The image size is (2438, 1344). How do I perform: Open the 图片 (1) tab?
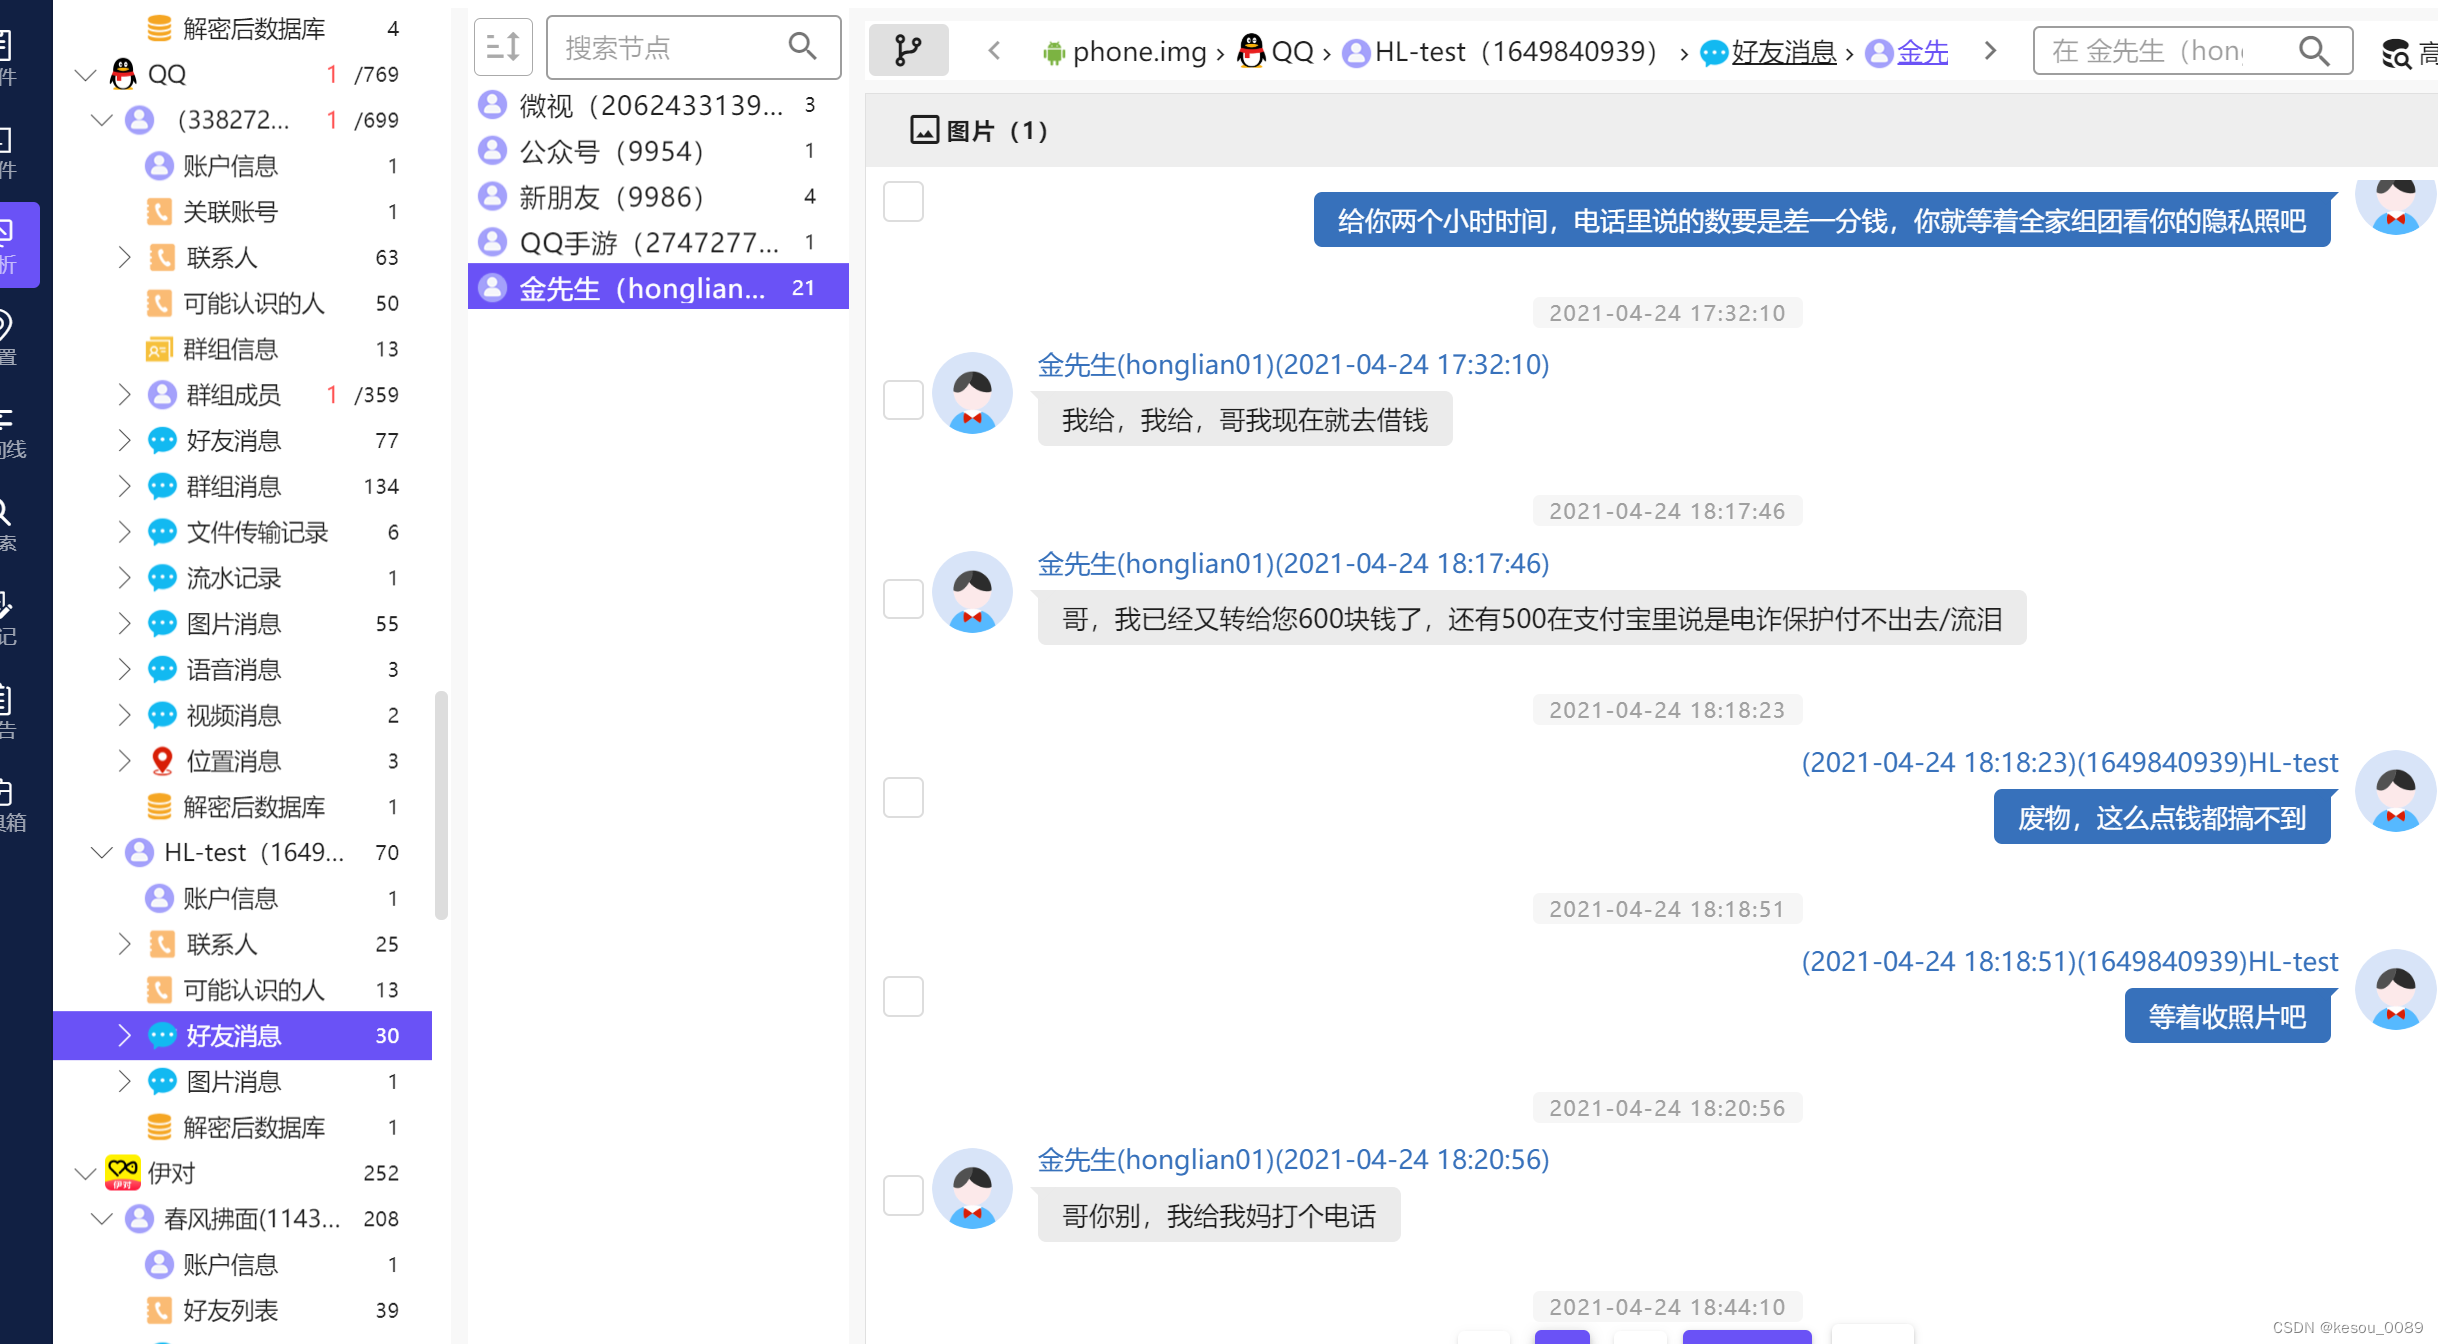click(979, 131)
